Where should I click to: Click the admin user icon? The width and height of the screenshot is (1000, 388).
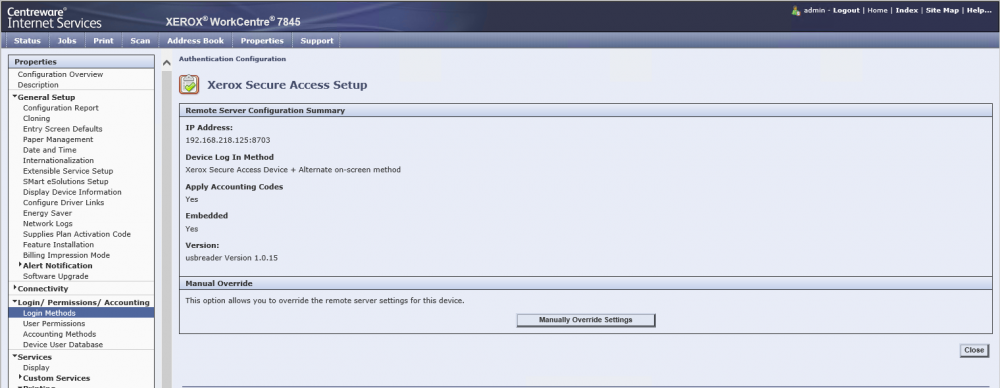[795, 11]
